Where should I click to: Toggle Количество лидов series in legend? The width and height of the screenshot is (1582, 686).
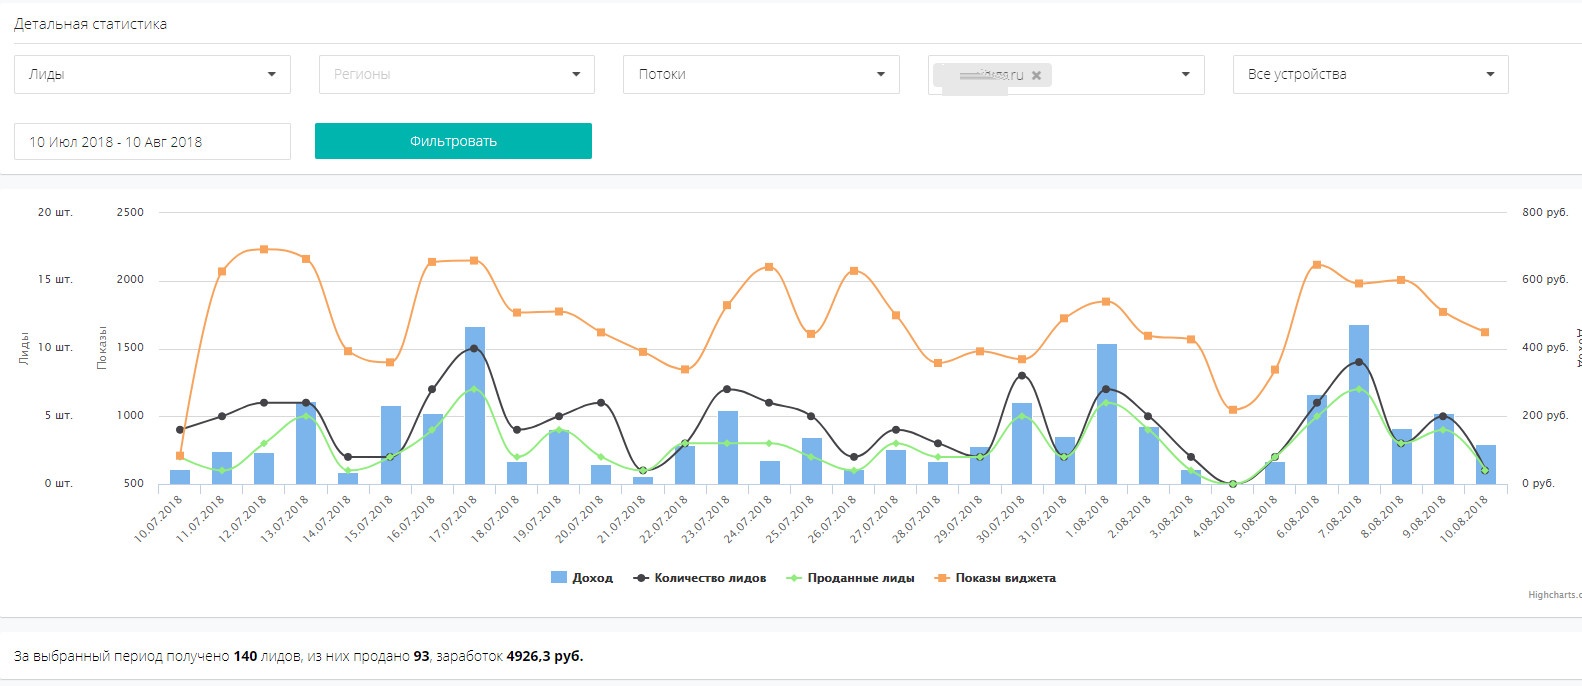[709, 578]
